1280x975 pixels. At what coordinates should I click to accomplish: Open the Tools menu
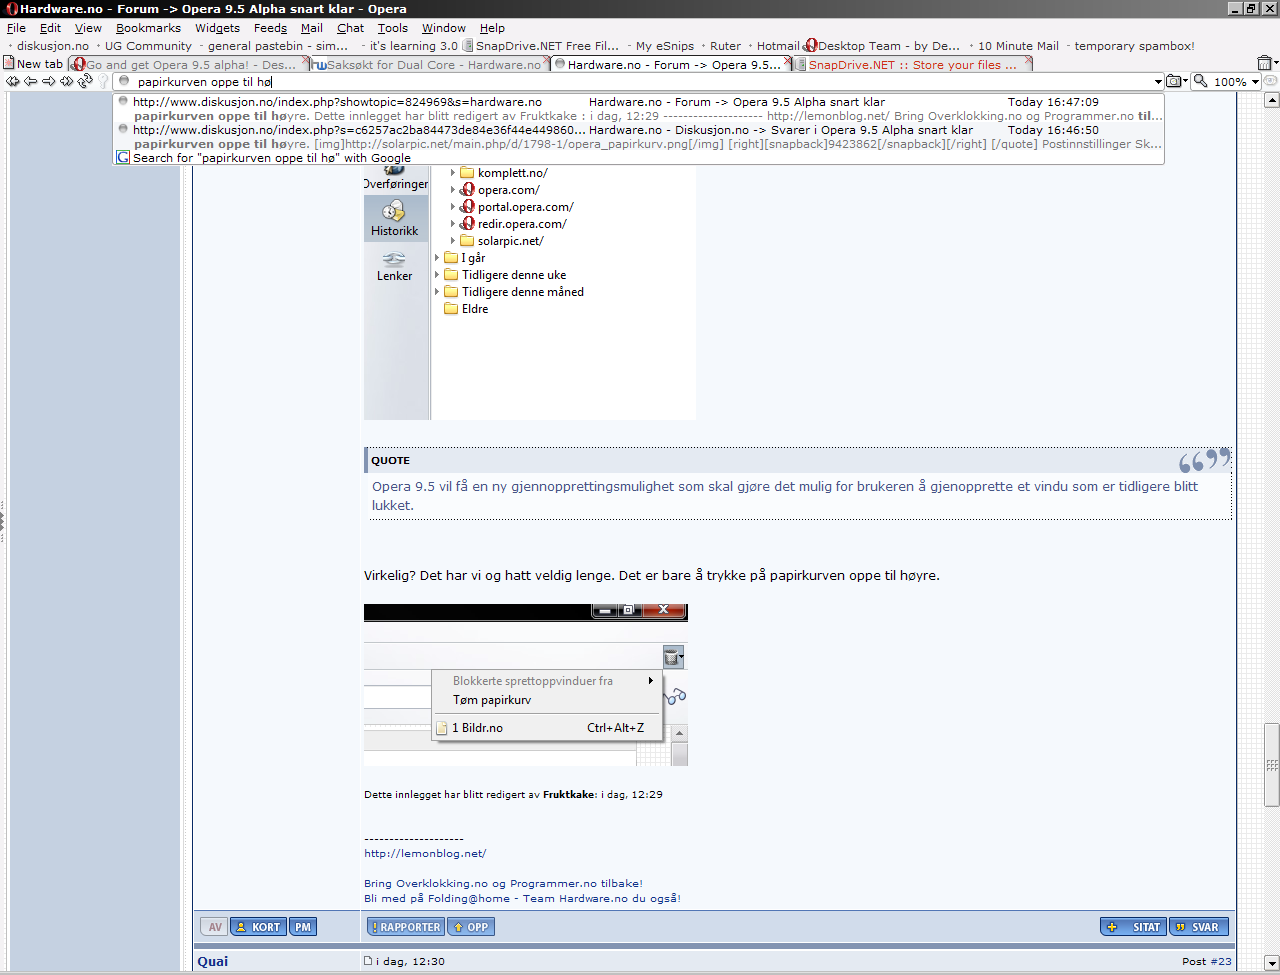point(392,28)
